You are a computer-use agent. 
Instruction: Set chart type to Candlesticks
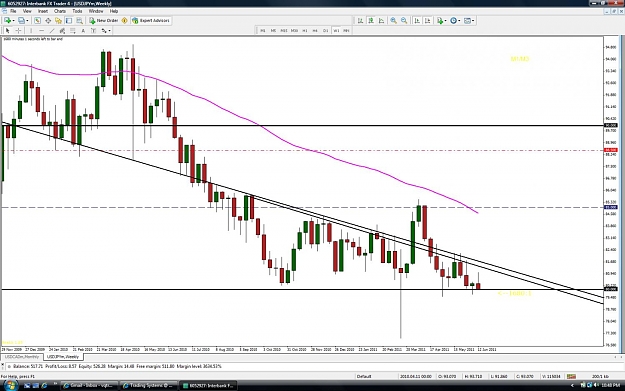371,20
